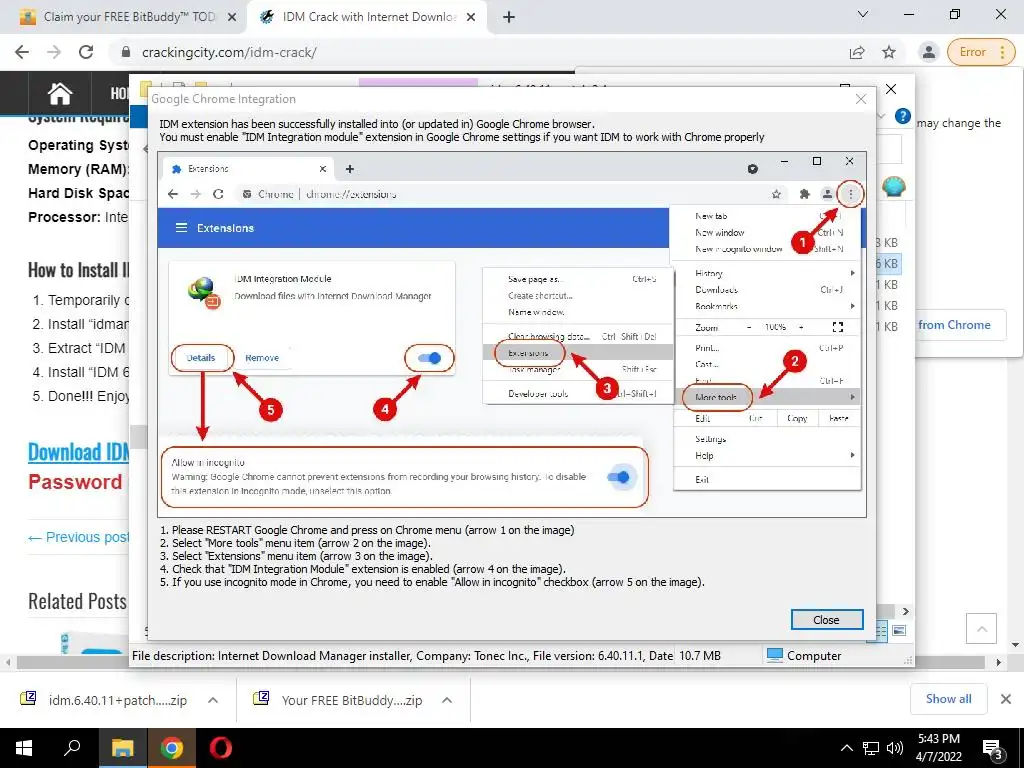Click Show all downloads
1024x768 pixels.
(948, 699)
